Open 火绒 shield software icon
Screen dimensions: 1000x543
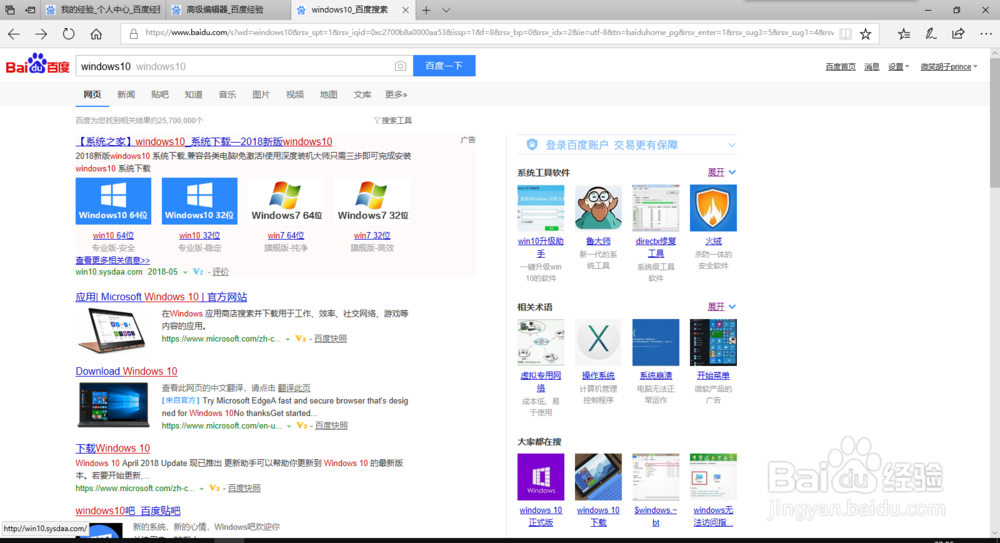[x=712, y=208]
